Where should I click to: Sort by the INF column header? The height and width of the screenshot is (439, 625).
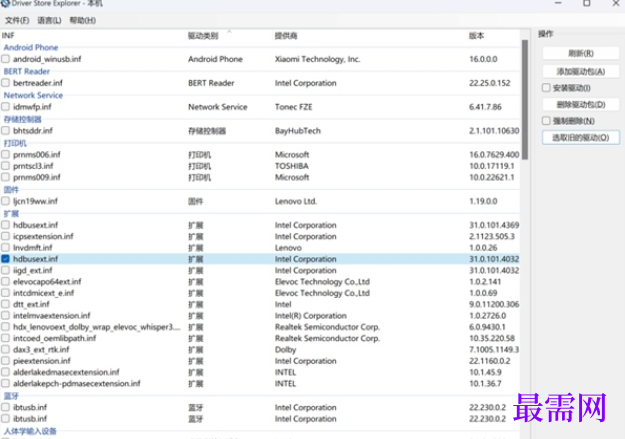click(x=8, y=36)
